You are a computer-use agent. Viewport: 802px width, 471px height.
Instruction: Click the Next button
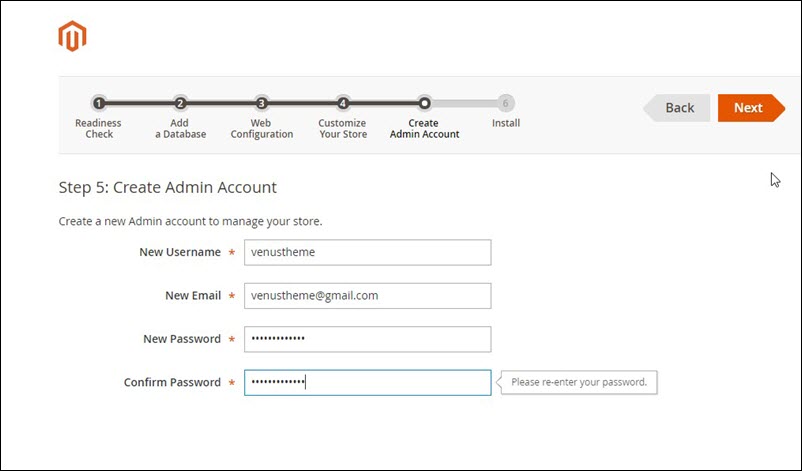[x=748, y=108]
